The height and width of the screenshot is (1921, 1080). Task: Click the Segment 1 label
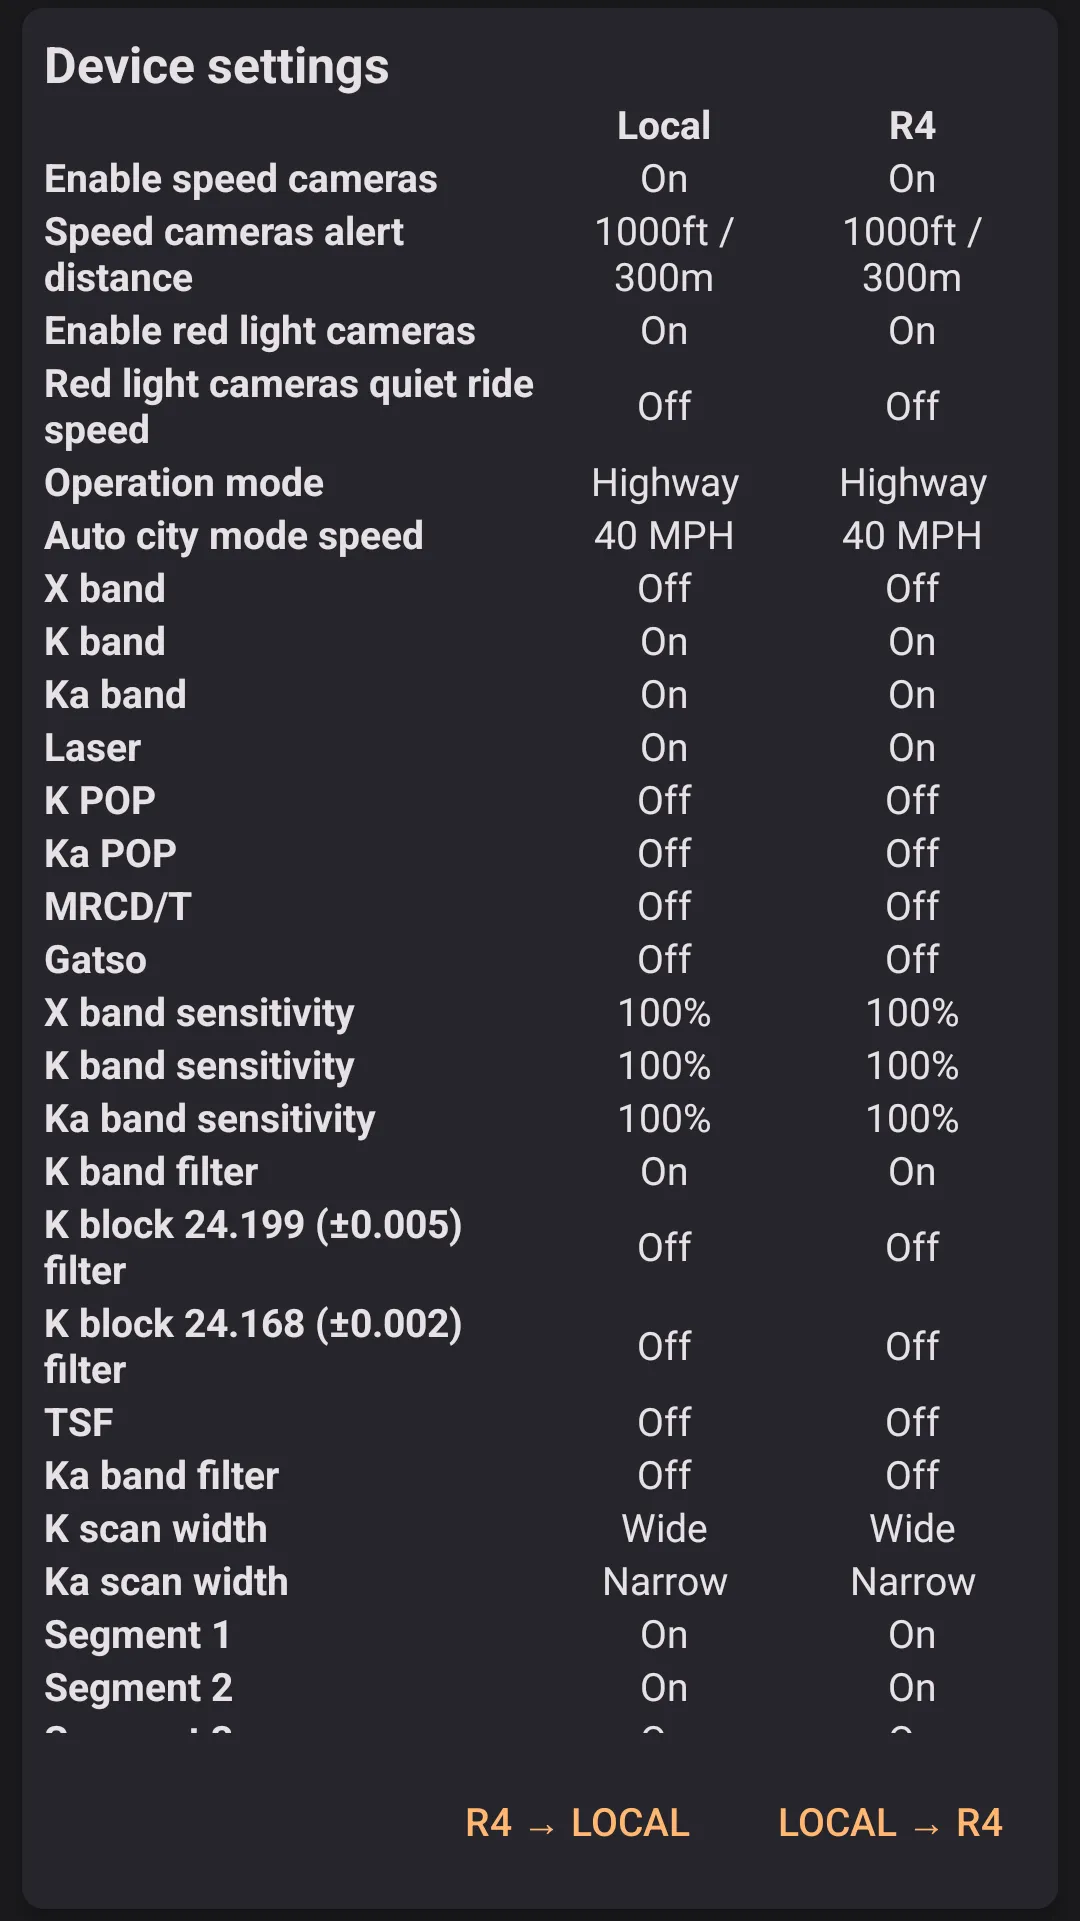coord(138,1635)
